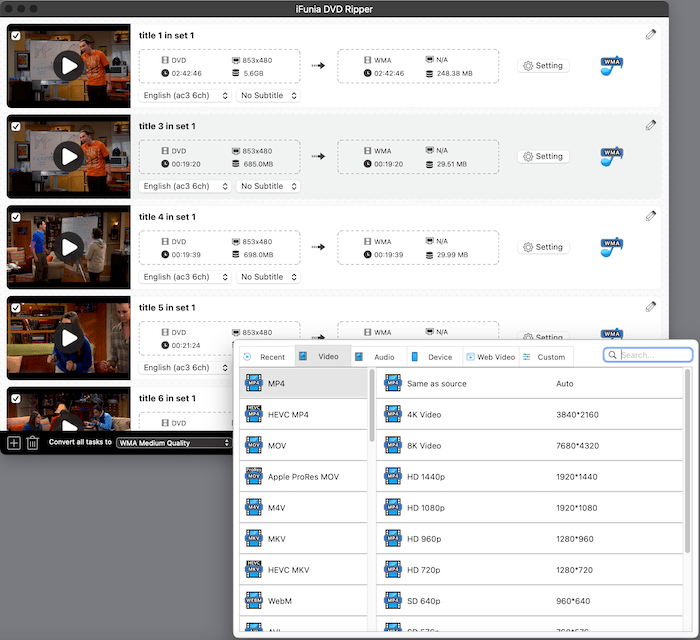
Task: Click the WMA format icon for title 3
Action: click(x=612, y=156)
